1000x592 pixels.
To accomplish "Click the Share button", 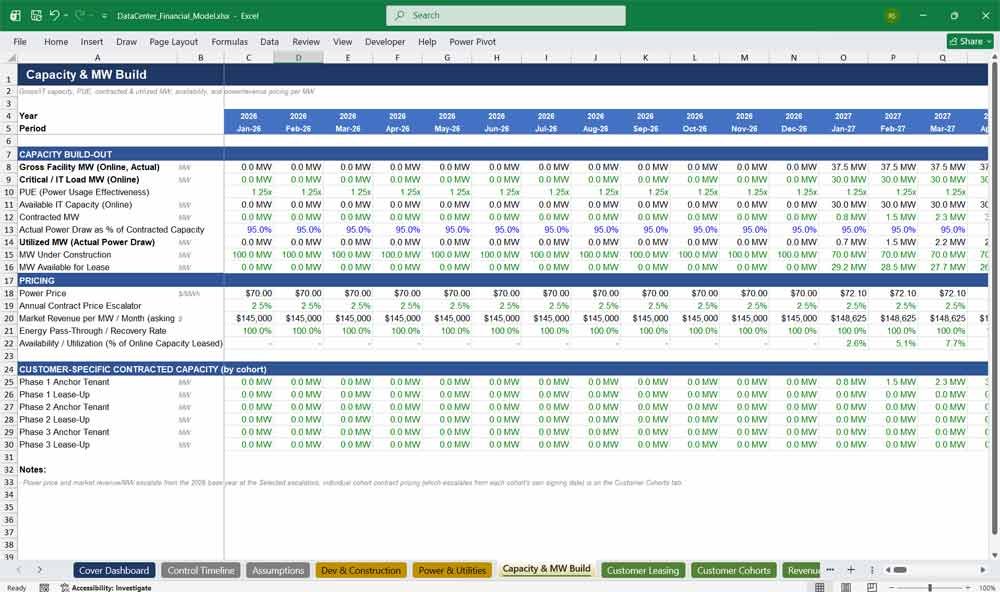I will point(970,41).
